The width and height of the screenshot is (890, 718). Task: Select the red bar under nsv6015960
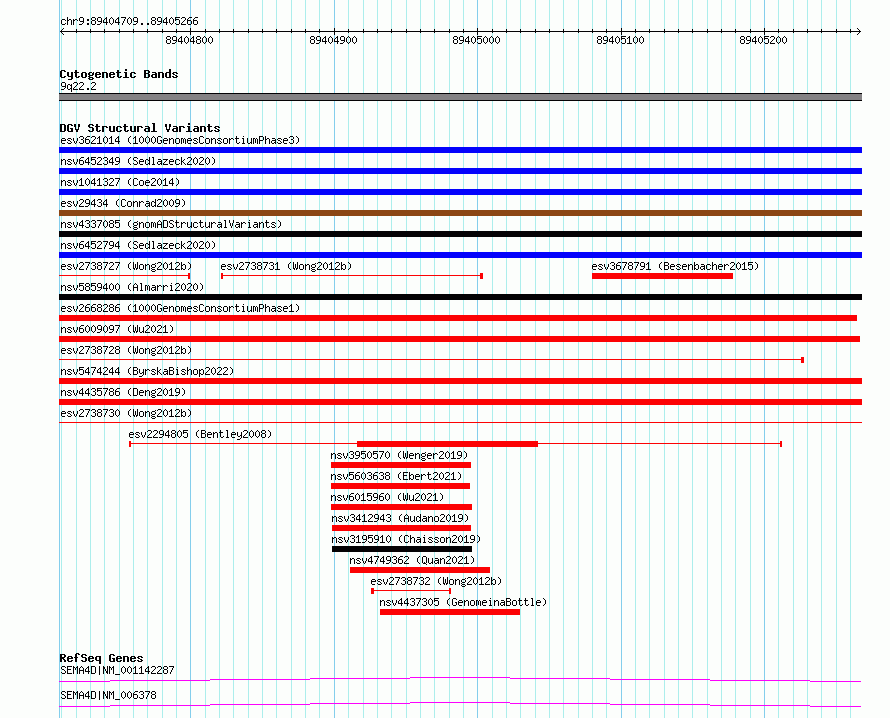coord(401,507)
